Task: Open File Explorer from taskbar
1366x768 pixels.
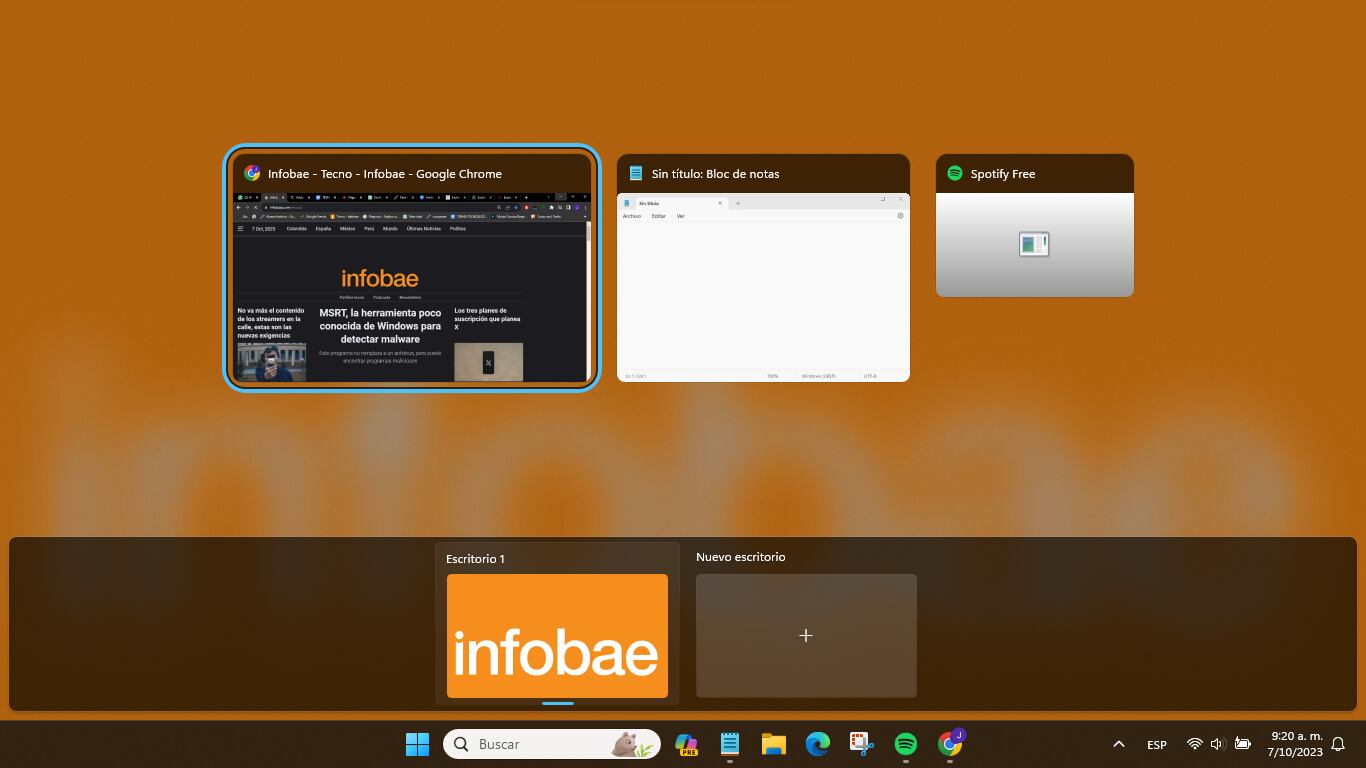Action: coord(773,744)
